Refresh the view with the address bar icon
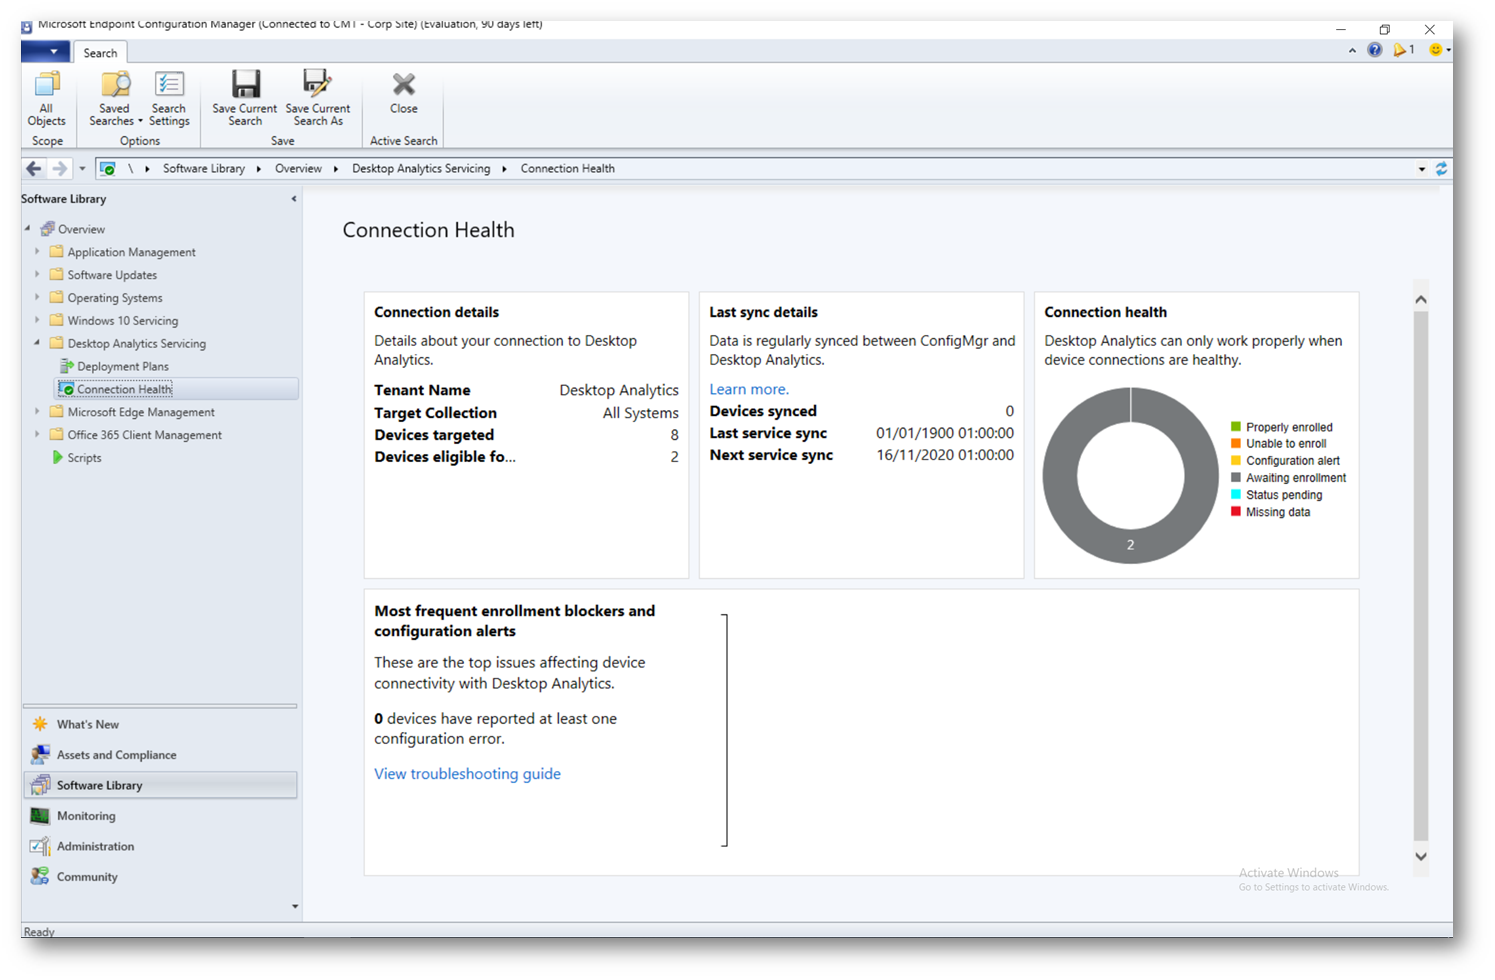The image size is (1495, 980). [1441, 169]
